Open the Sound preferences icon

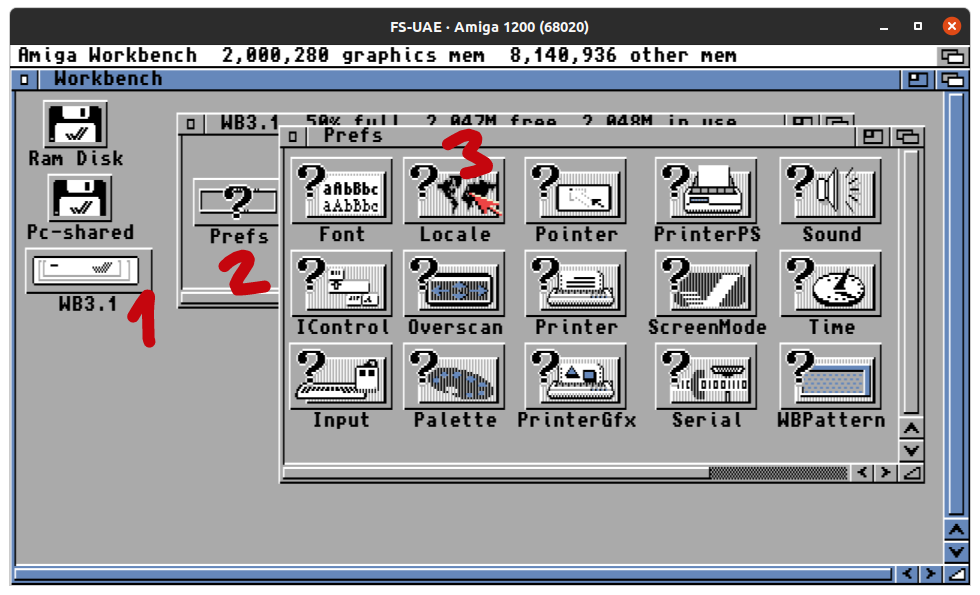[831, 191]
